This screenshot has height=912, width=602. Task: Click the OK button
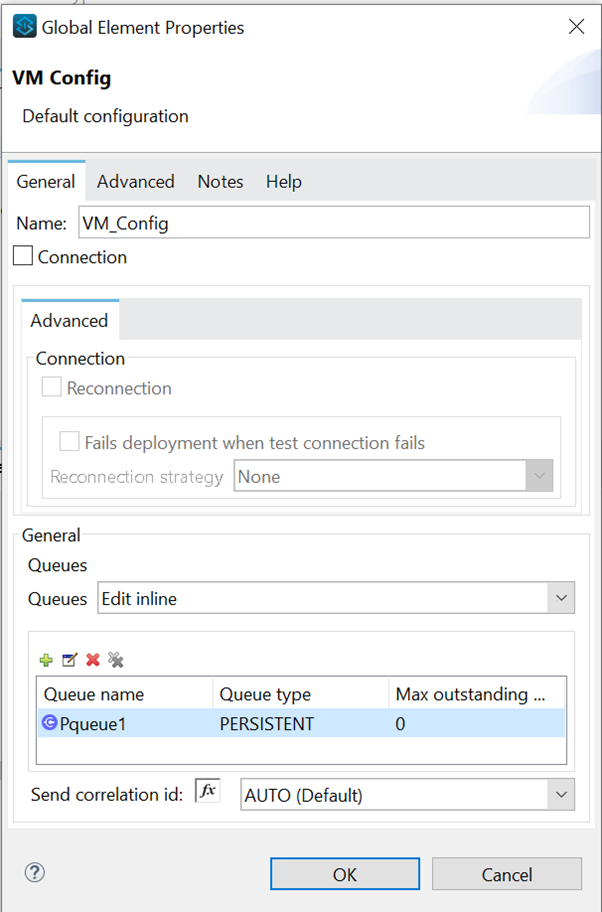pos(344,872)
